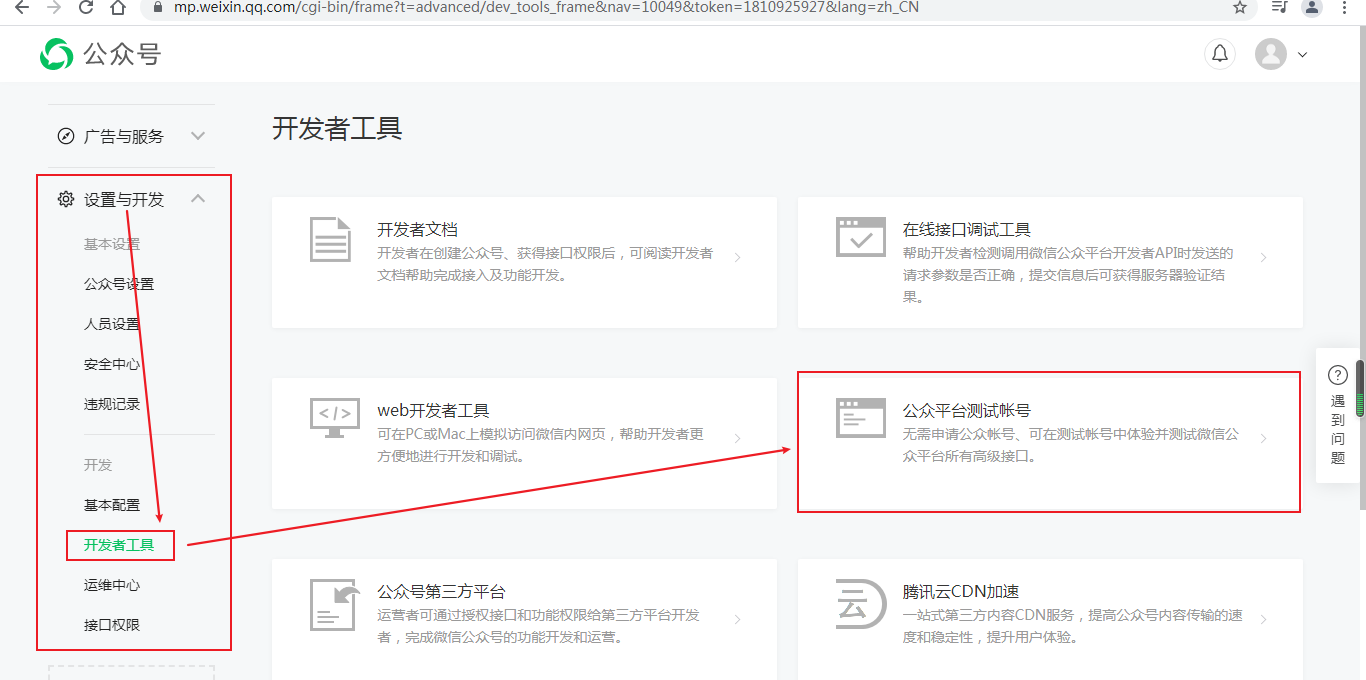This screenshot has height=680, width=1366.
Task: Open 运维中心 in sidebar
Action: [x=112, y=585]
